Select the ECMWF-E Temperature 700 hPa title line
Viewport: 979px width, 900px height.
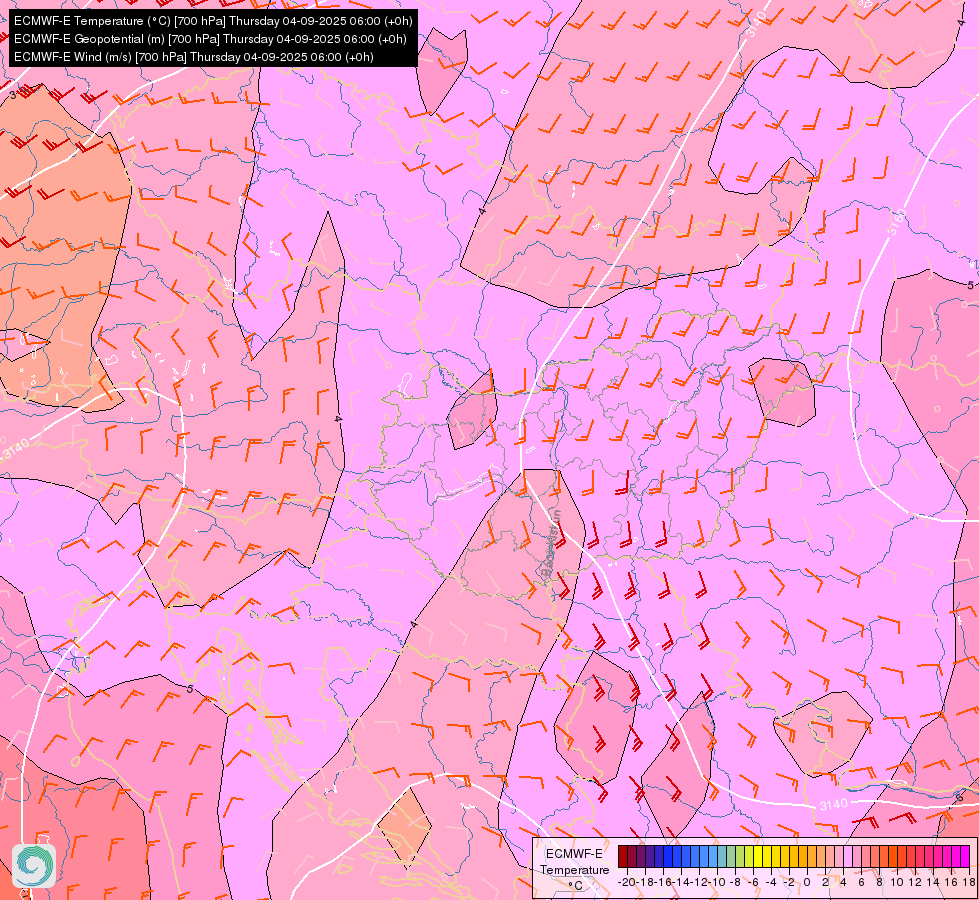(213, 21)
